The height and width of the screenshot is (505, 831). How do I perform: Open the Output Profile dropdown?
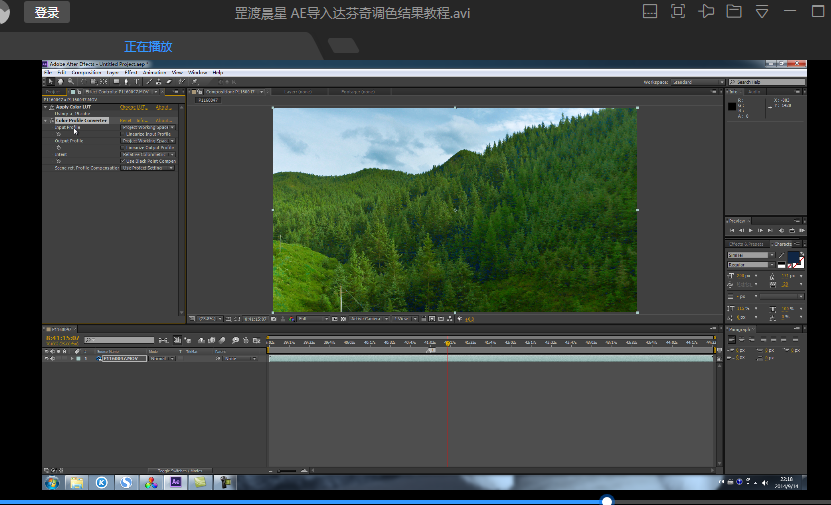148,141
